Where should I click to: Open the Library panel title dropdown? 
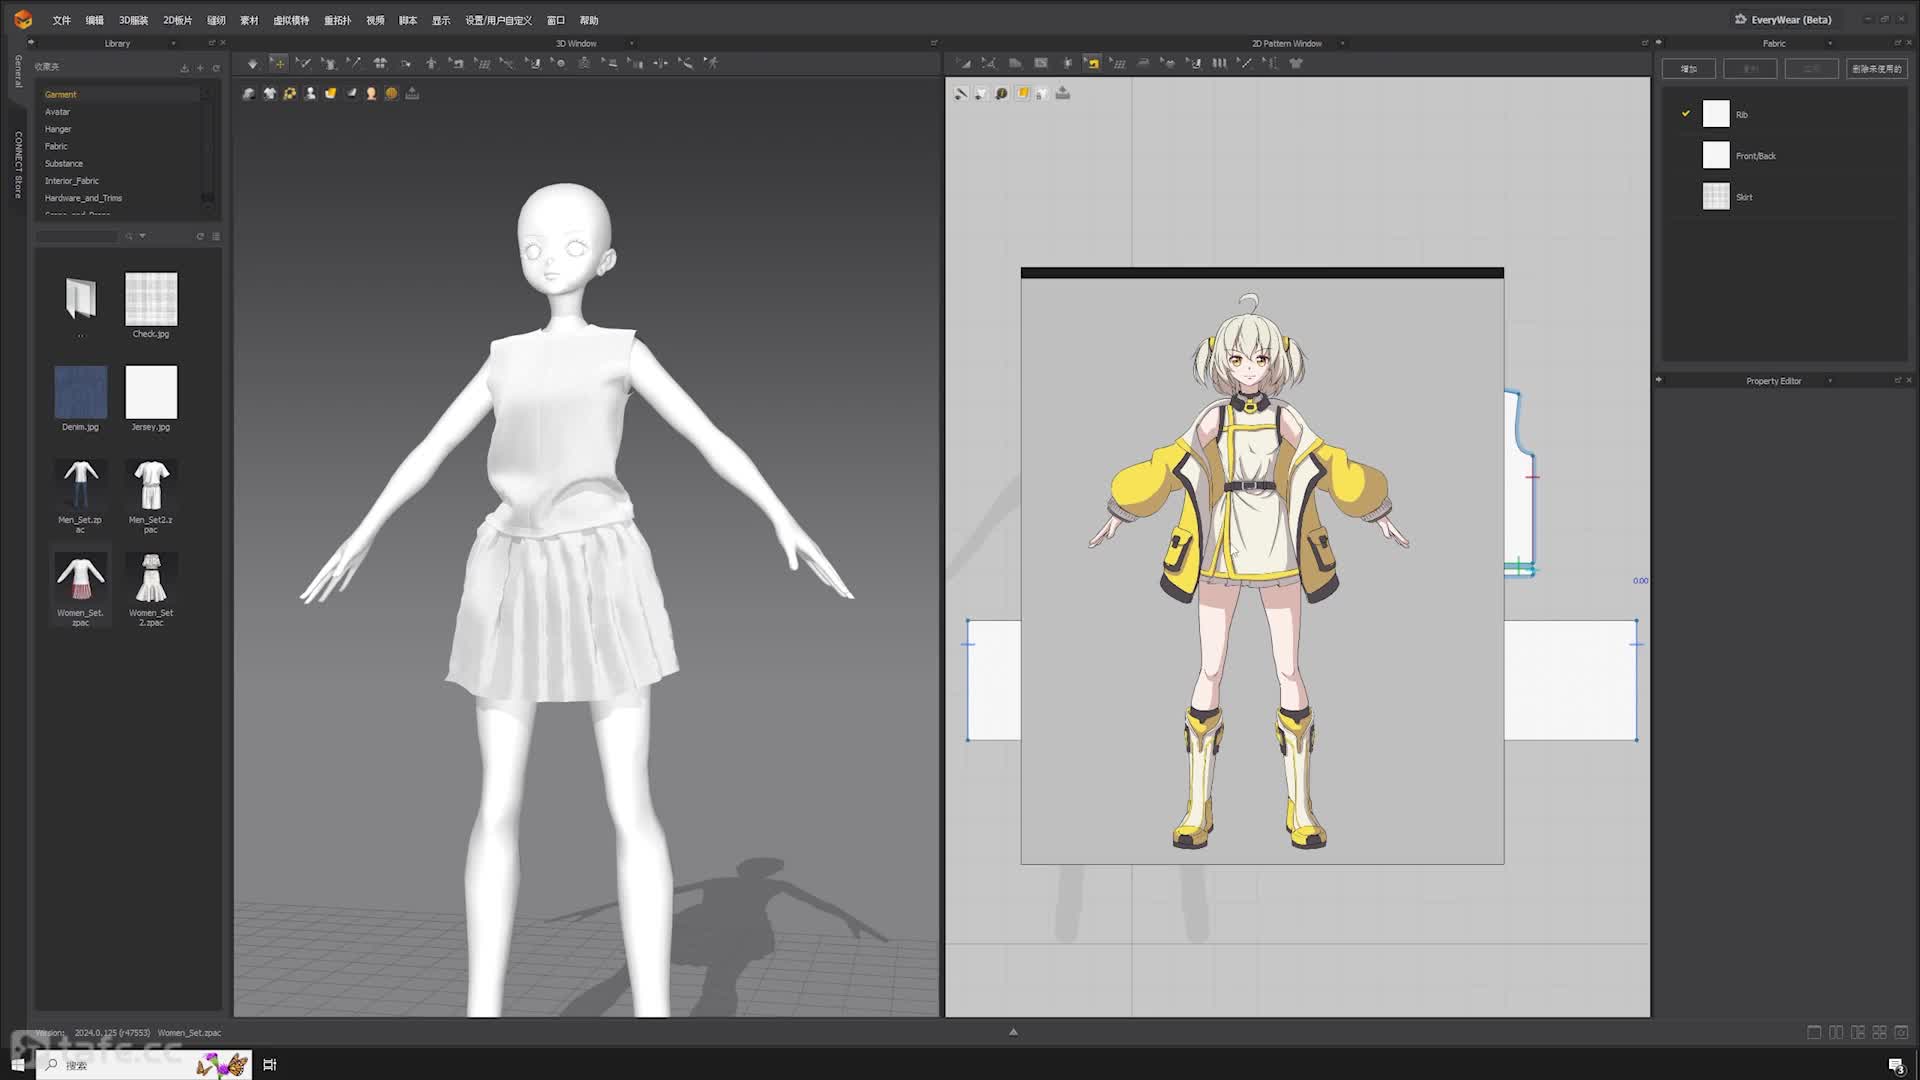(173, 43)
